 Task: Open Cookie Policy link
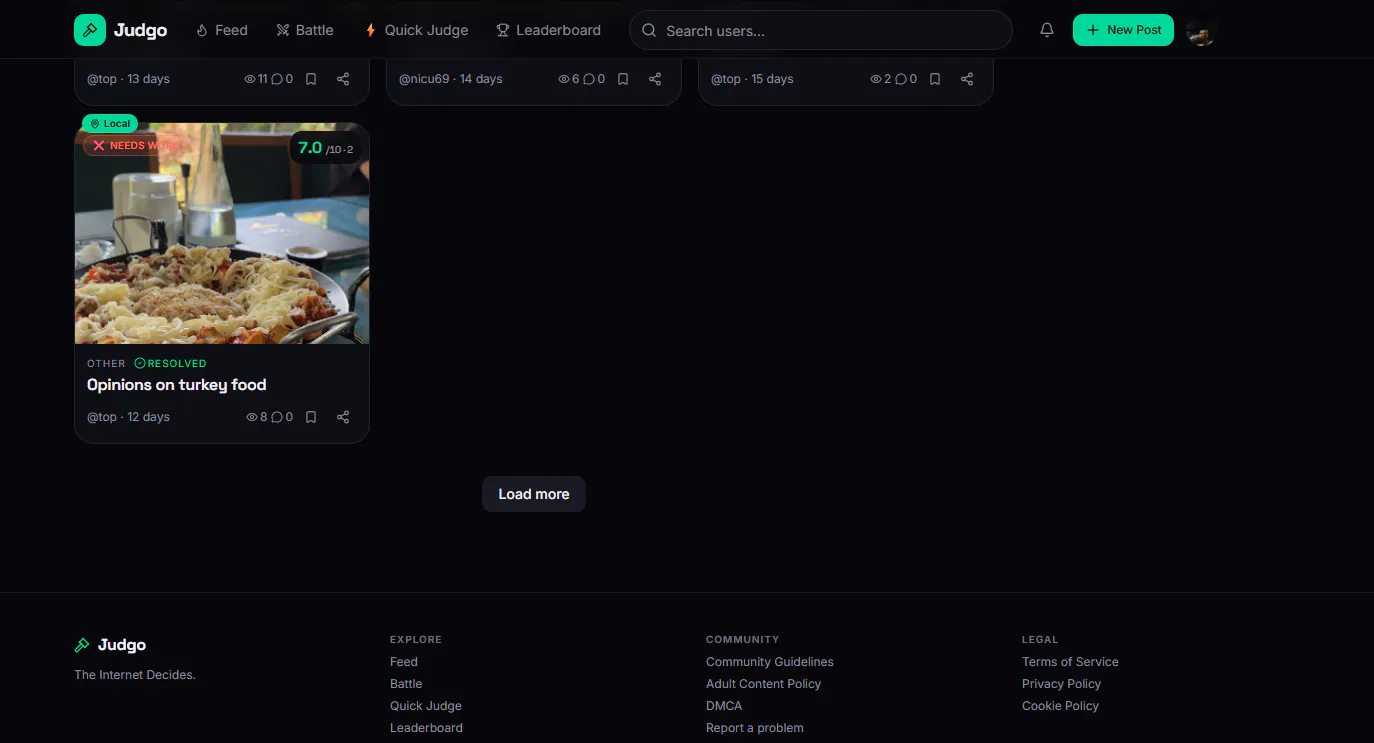point(1060,706)
